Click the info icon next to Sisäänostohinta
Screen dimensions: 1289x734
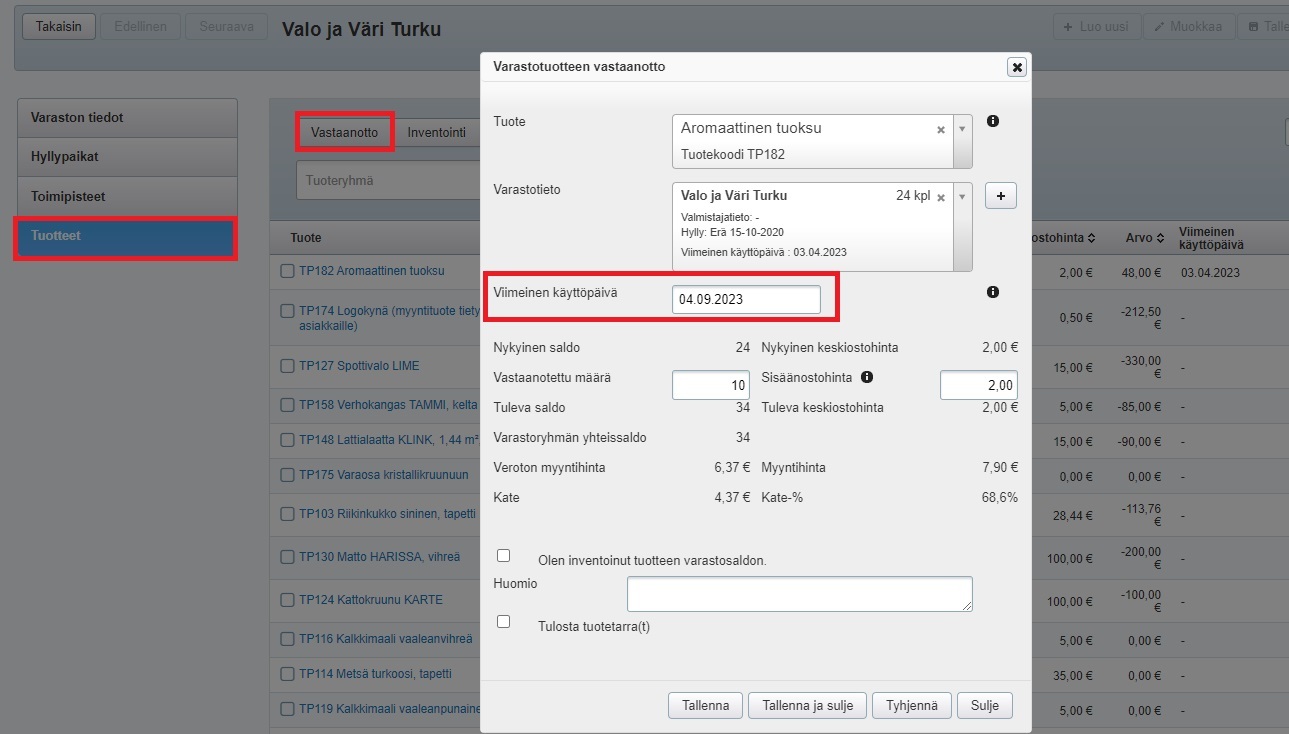pos(867,378)
